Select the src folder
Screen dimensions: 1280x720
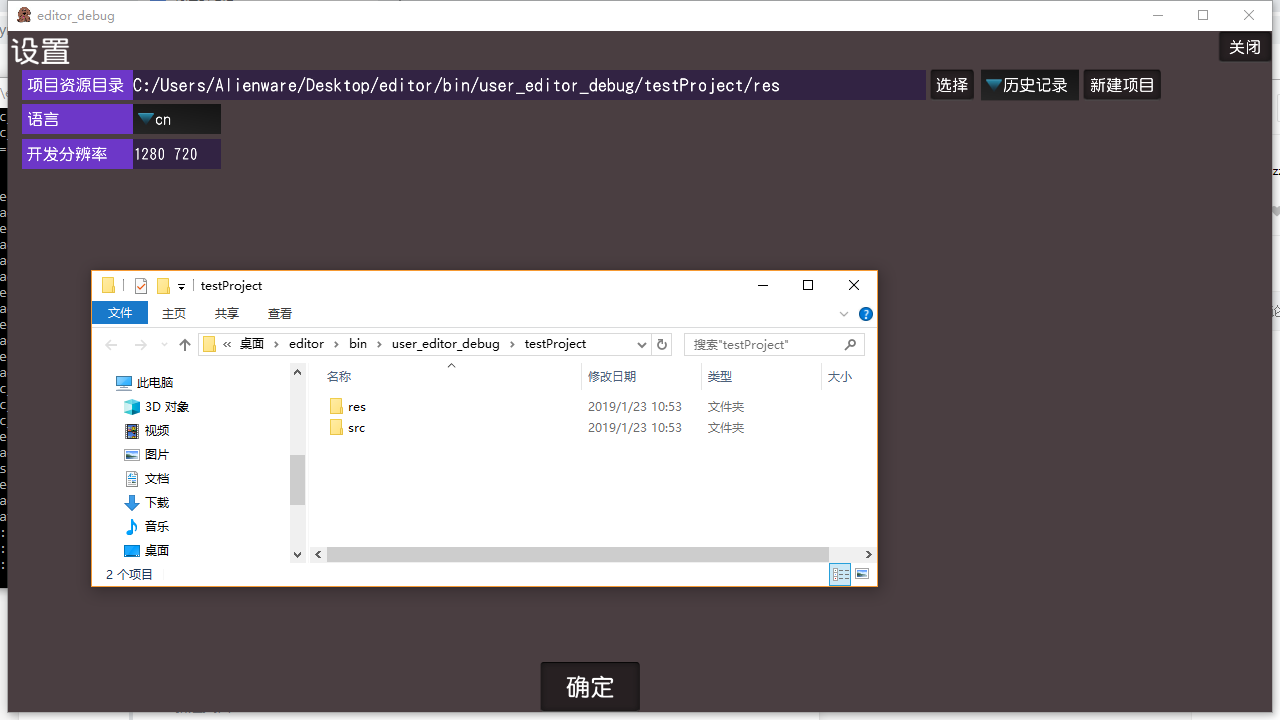(x=348, y=428)
